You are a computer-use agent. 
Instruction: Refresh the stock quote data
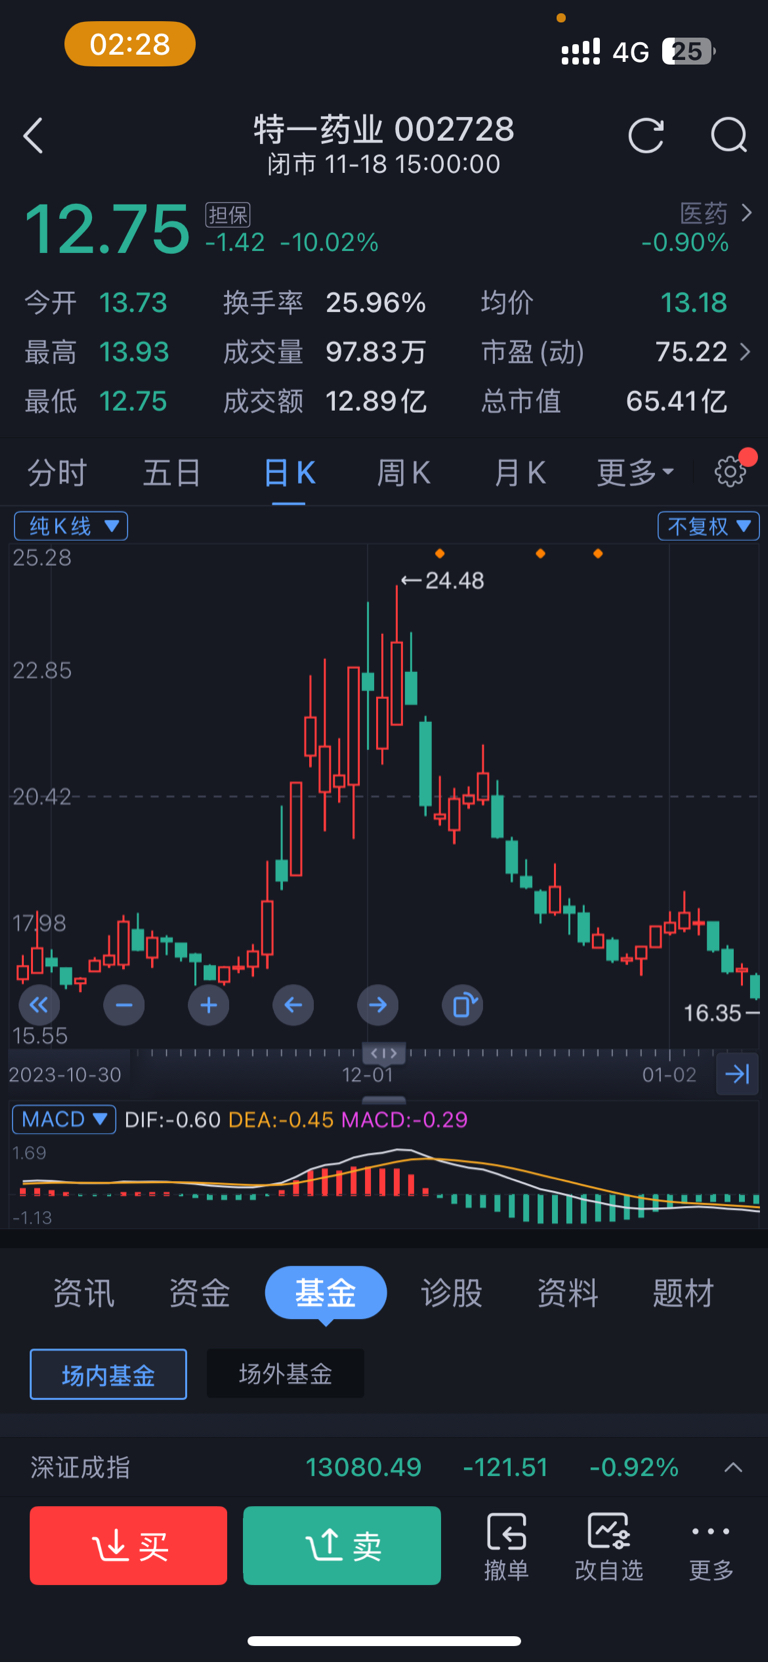646,135
